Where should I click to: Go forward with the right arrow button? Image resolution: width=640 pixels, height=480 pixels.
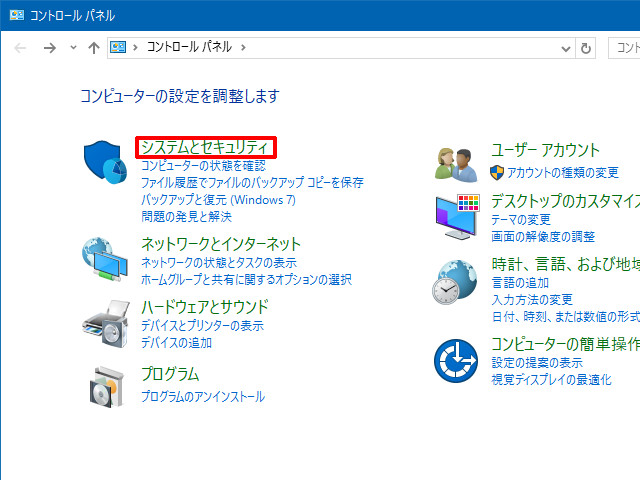point(50,48)
